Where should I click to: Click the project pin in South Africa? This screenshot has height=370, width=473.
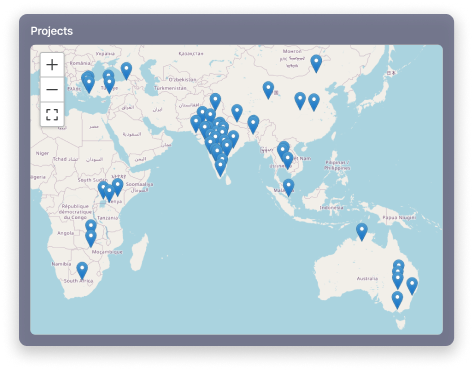tap(82, 270)
